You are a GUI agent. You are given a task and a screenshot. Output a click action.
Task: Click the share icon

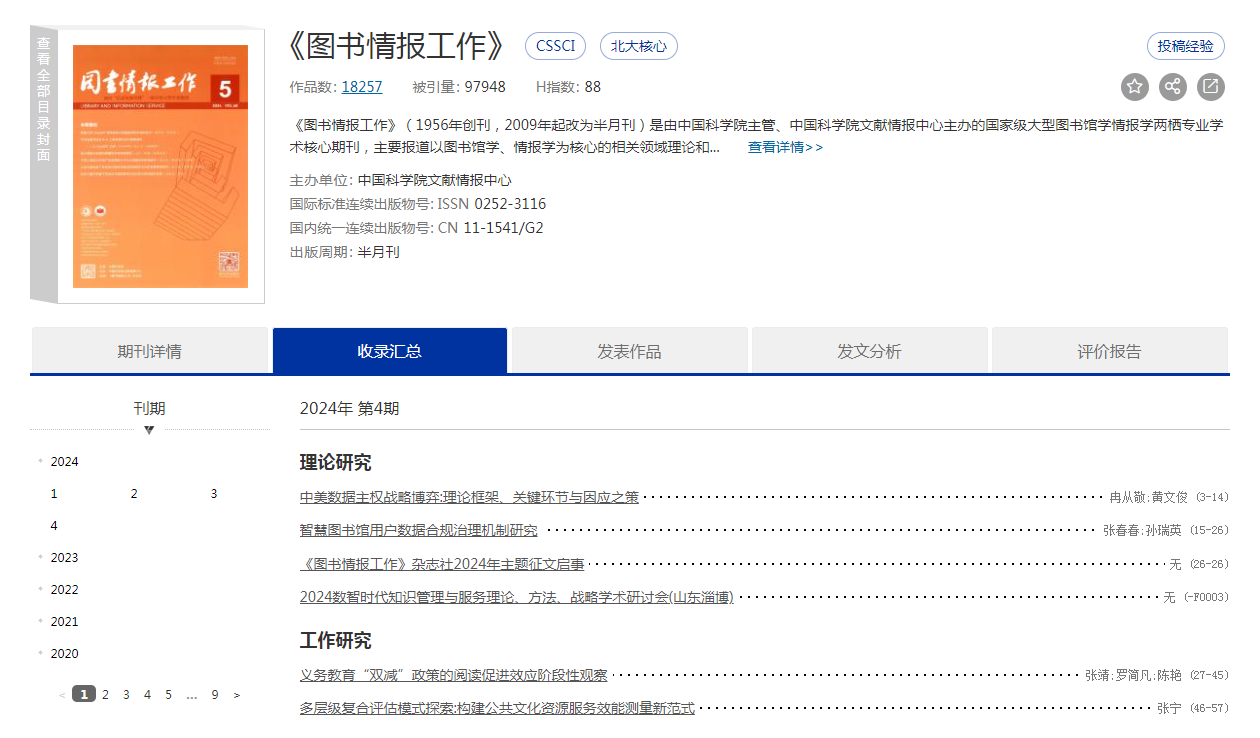[x=1173, y=87]
